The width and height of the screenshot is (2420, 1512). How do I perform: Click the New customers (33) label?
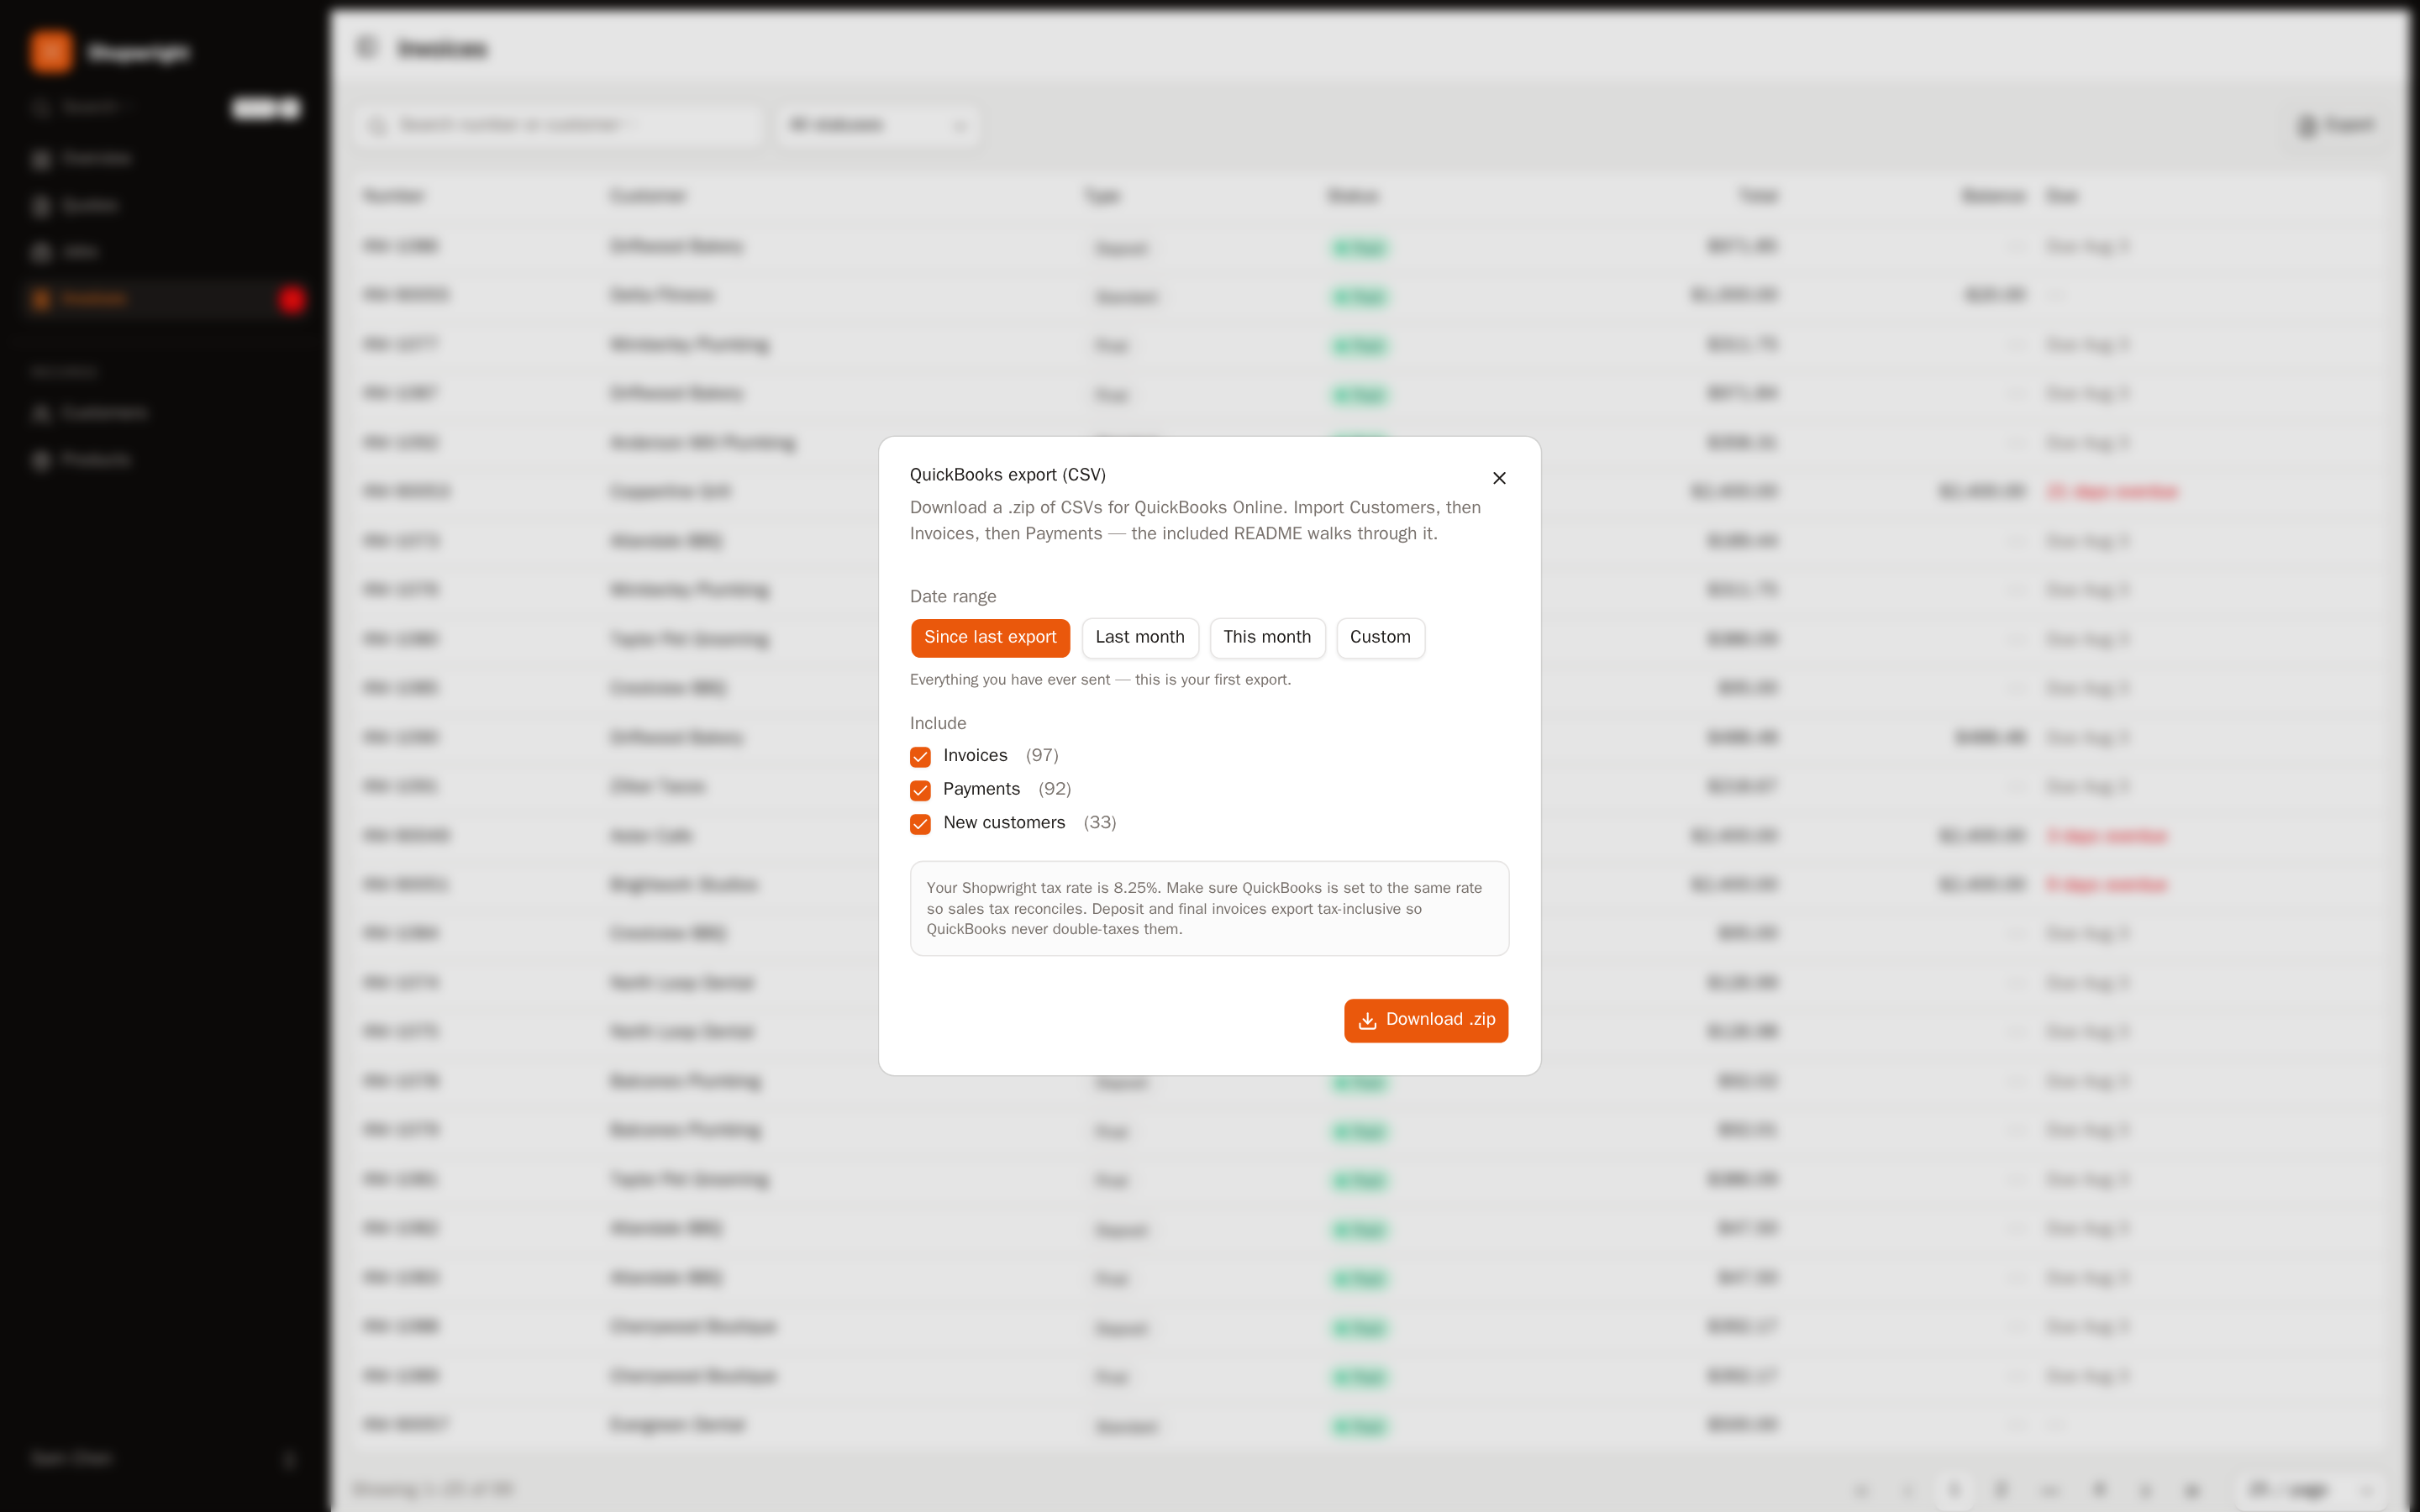tap(1029, 823)
